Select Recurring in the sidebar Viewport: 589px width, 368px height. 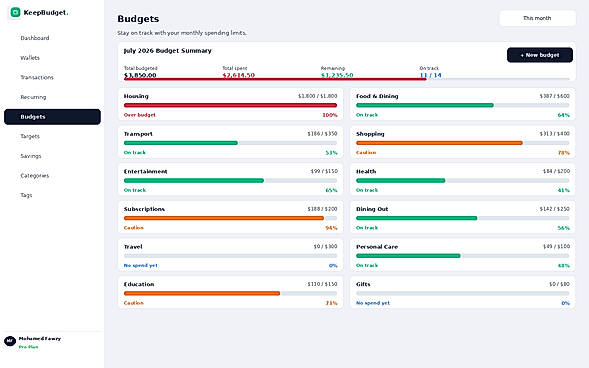pyautogui.click(x=33, y=97)
